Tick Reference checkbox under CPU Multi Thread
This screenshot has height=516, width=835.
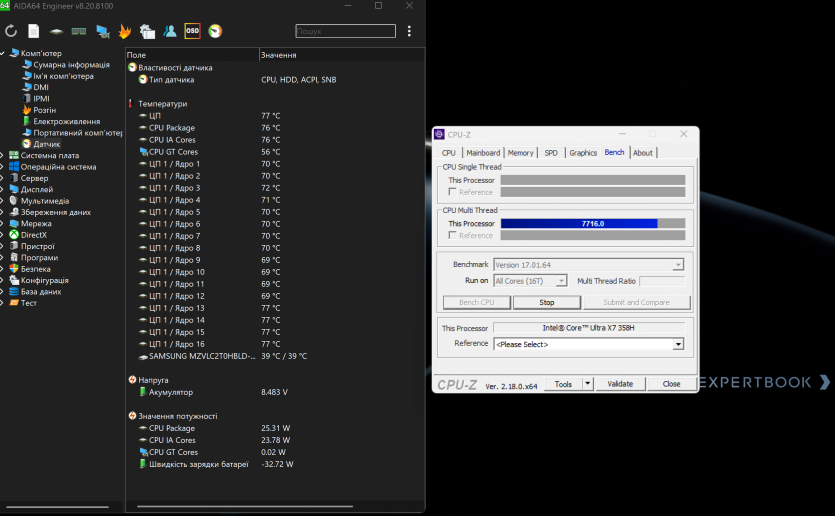coord(453,236)
